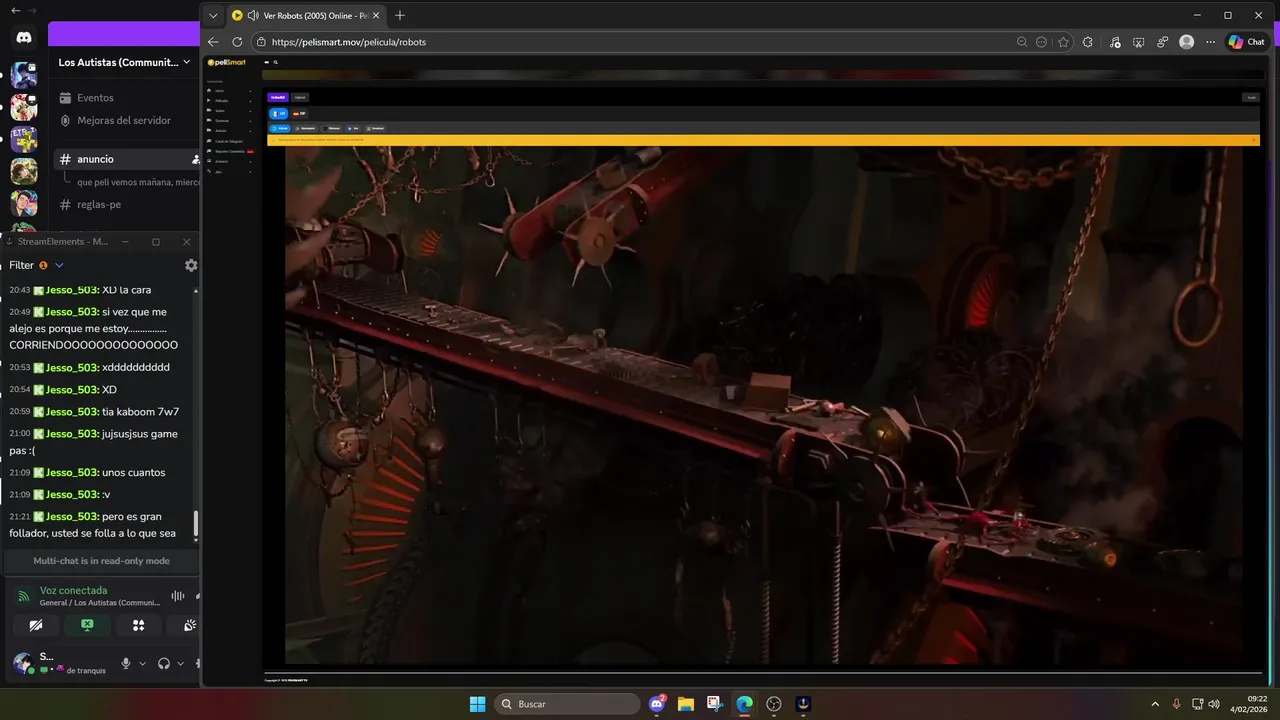Select the LAT audio language button

click(x=279, y=113)
